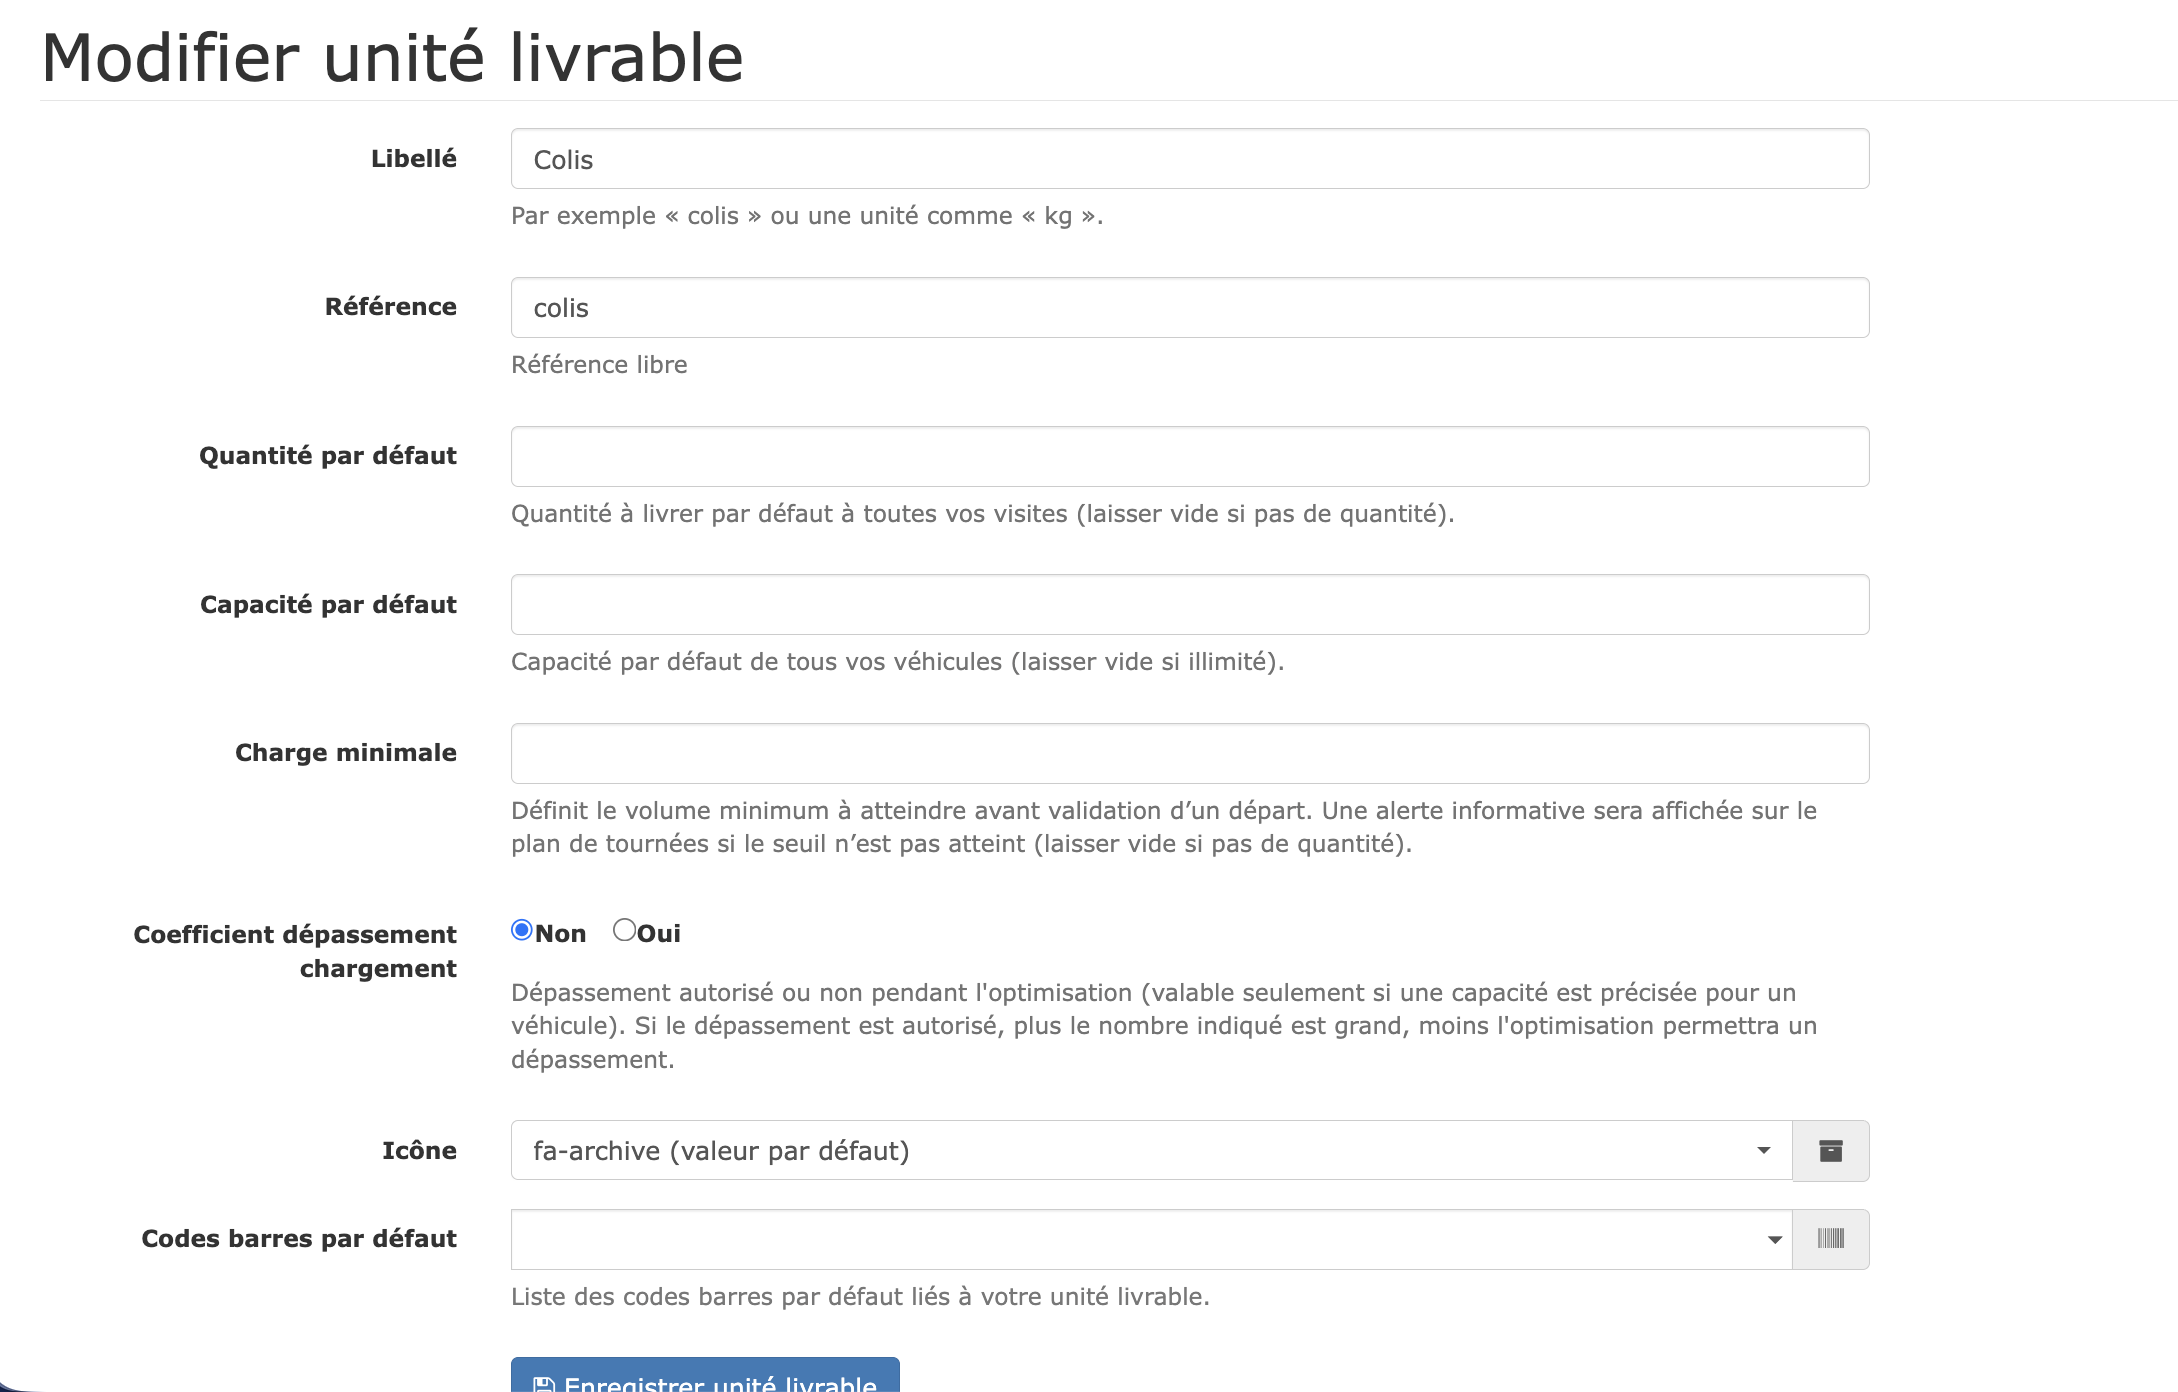Click the Capacité par défaut input
2178x1392 pixels.
pyautogui.click(x=1189, y=605)
